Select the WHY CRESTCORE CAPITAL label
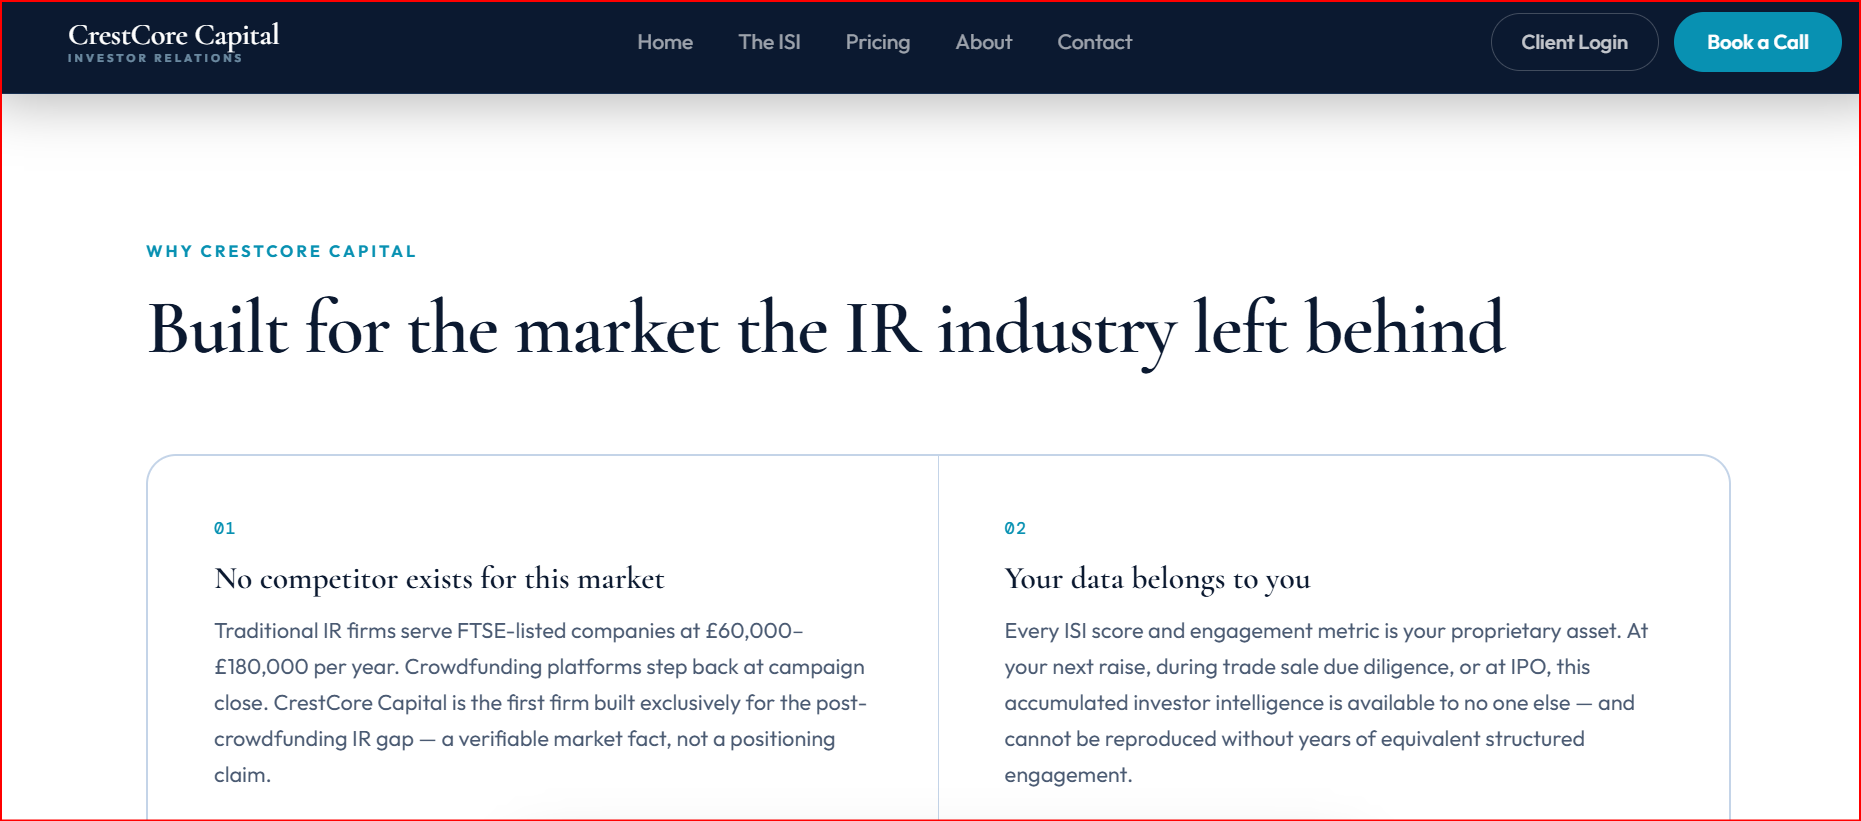This screenshot has height=821, width=1861. coord(281,251)
